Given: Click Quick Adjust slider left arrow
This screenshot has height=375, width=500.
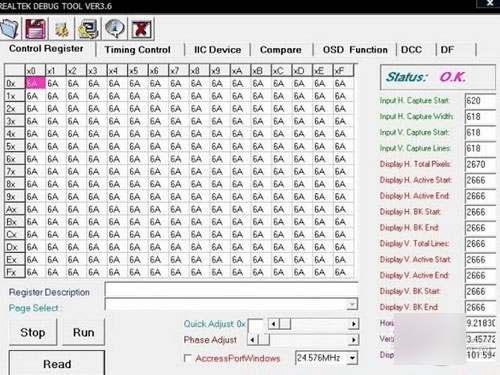Looking at the screenshot, I should point(274,324).
